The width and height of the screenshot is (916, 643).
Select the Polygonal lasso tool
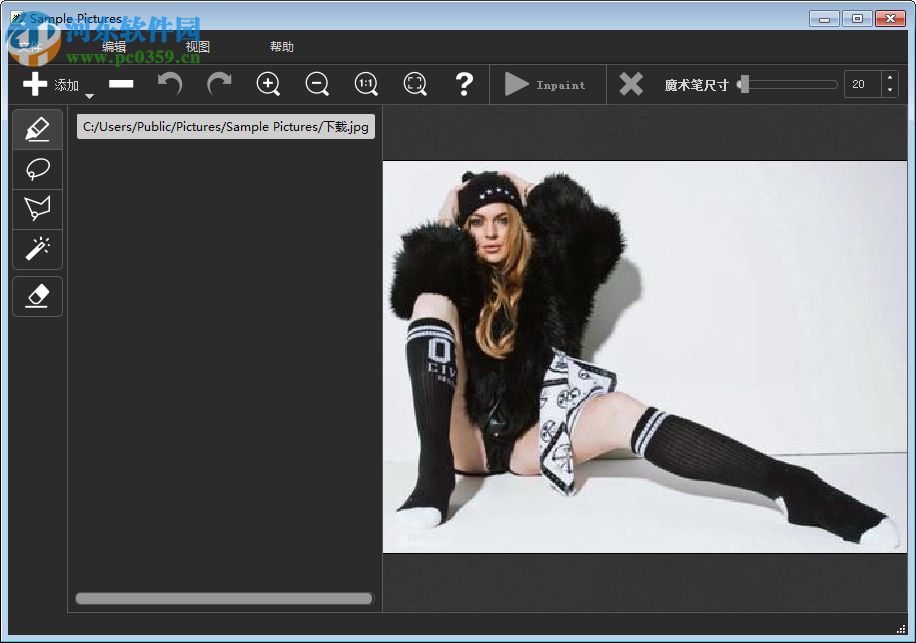tap(37, 208)
